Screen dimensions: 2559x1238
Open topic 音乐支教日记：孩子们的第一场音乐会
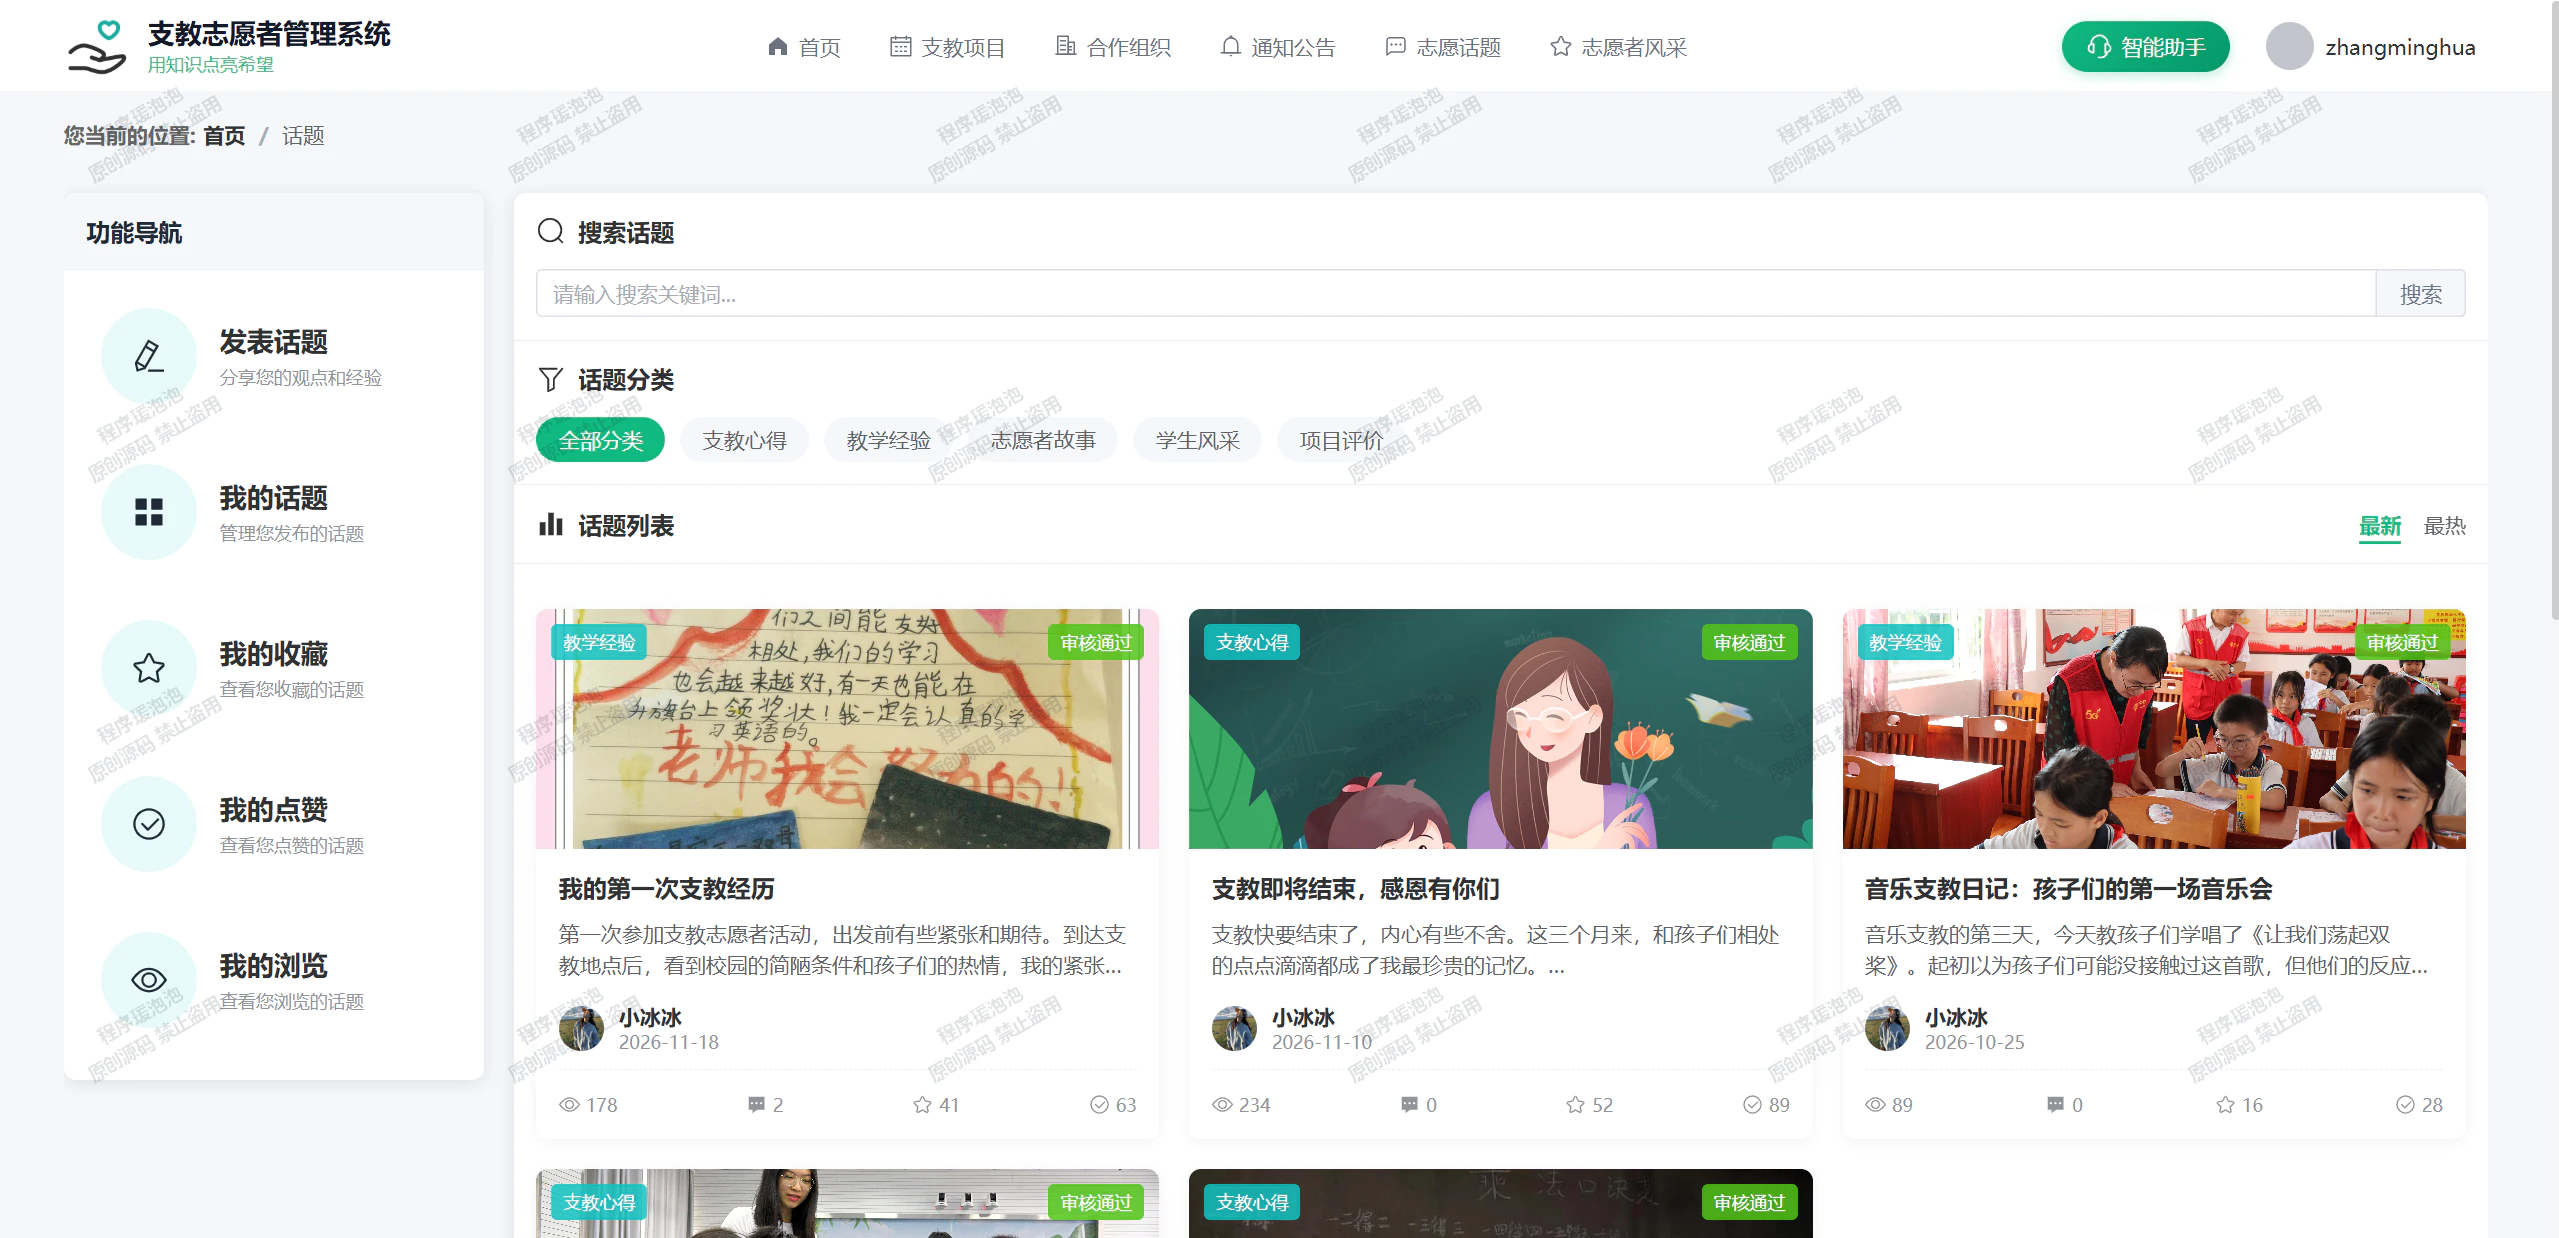(2068, 889)
